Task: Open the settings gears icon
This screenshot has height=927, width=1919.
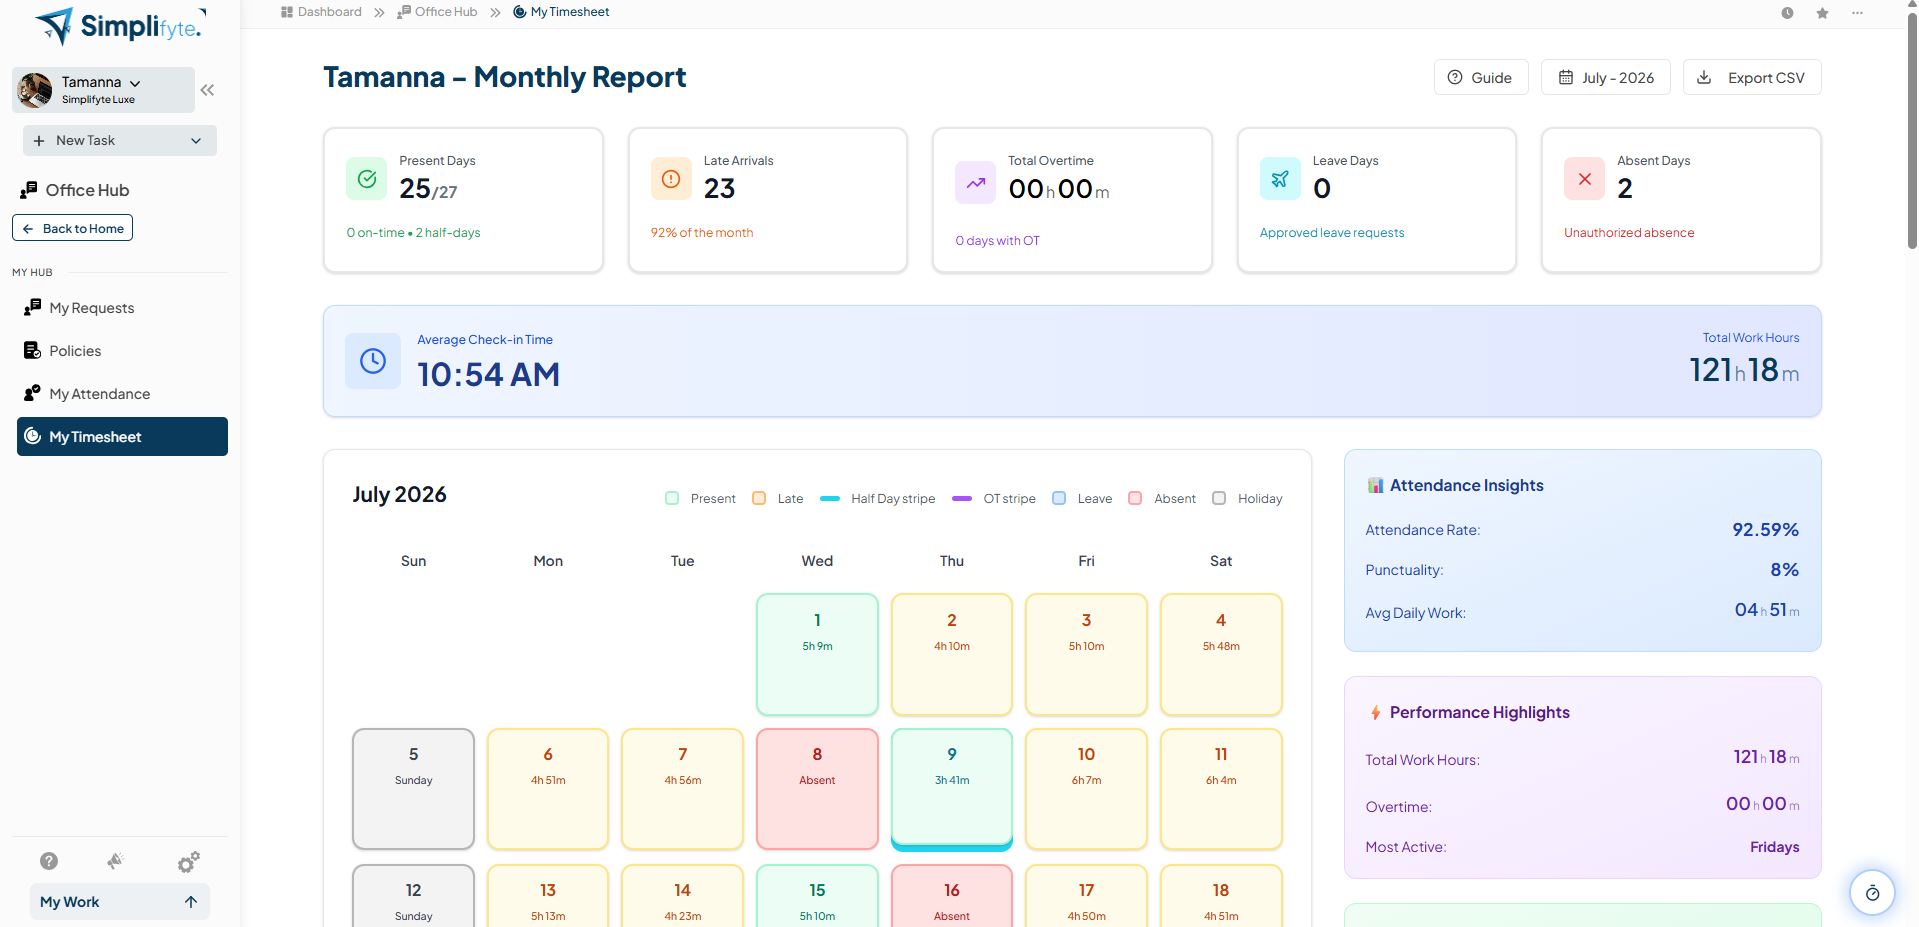Action: 188,861
